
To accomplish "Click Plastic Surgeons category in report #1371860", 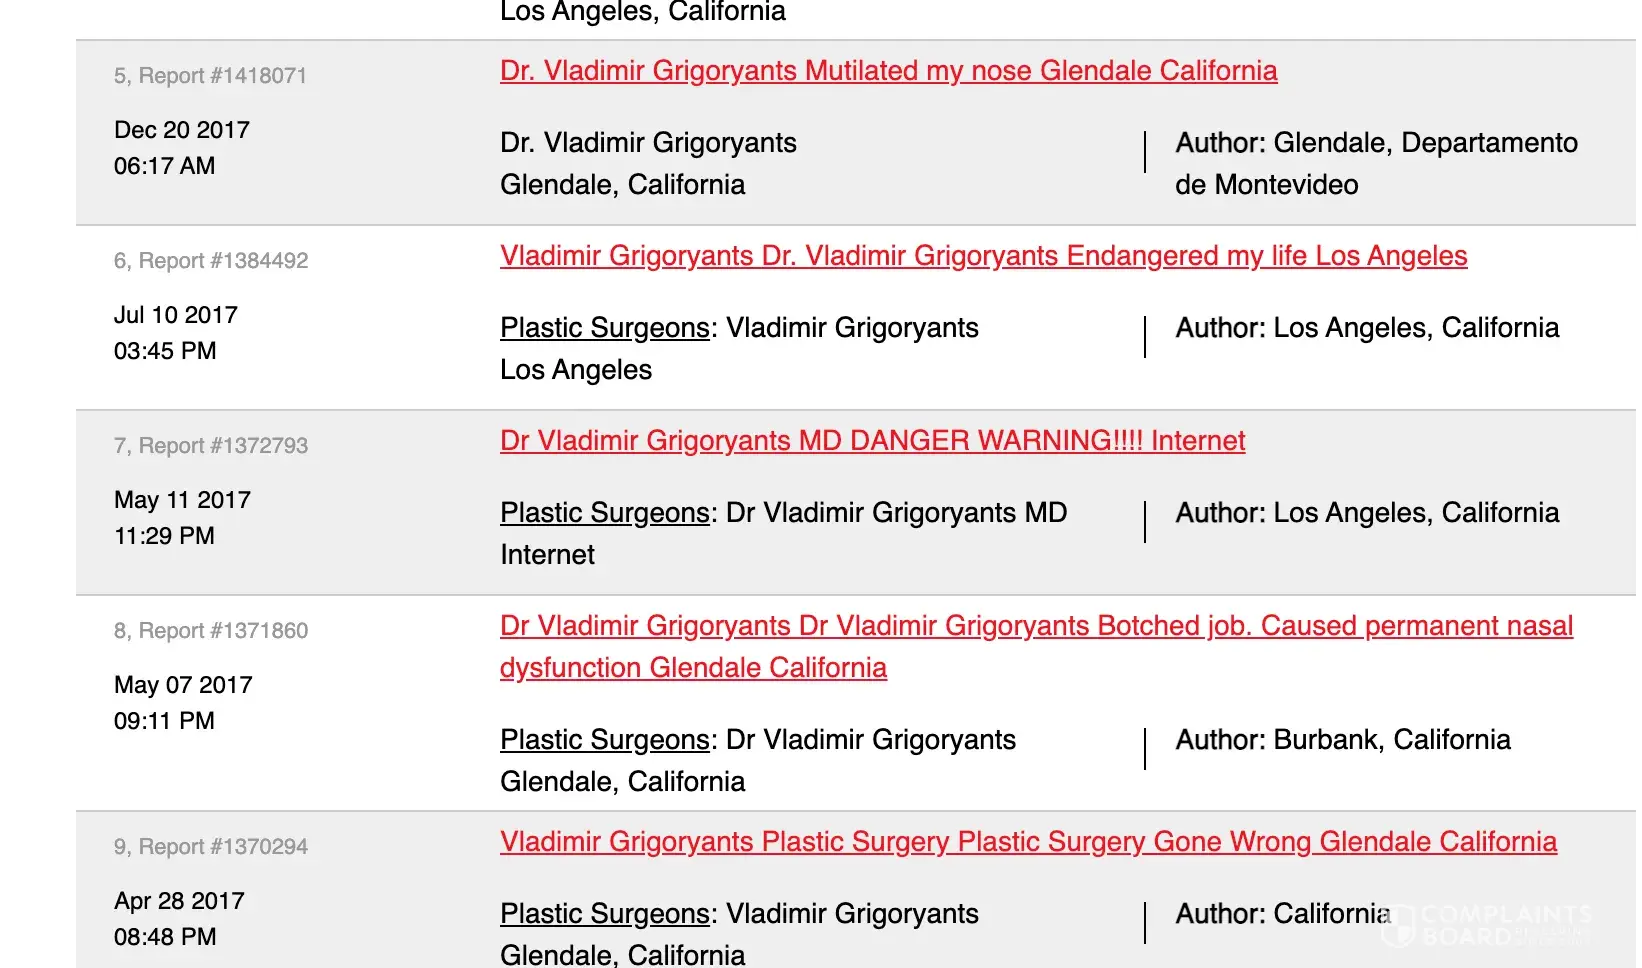I will [x=604, y=740].
